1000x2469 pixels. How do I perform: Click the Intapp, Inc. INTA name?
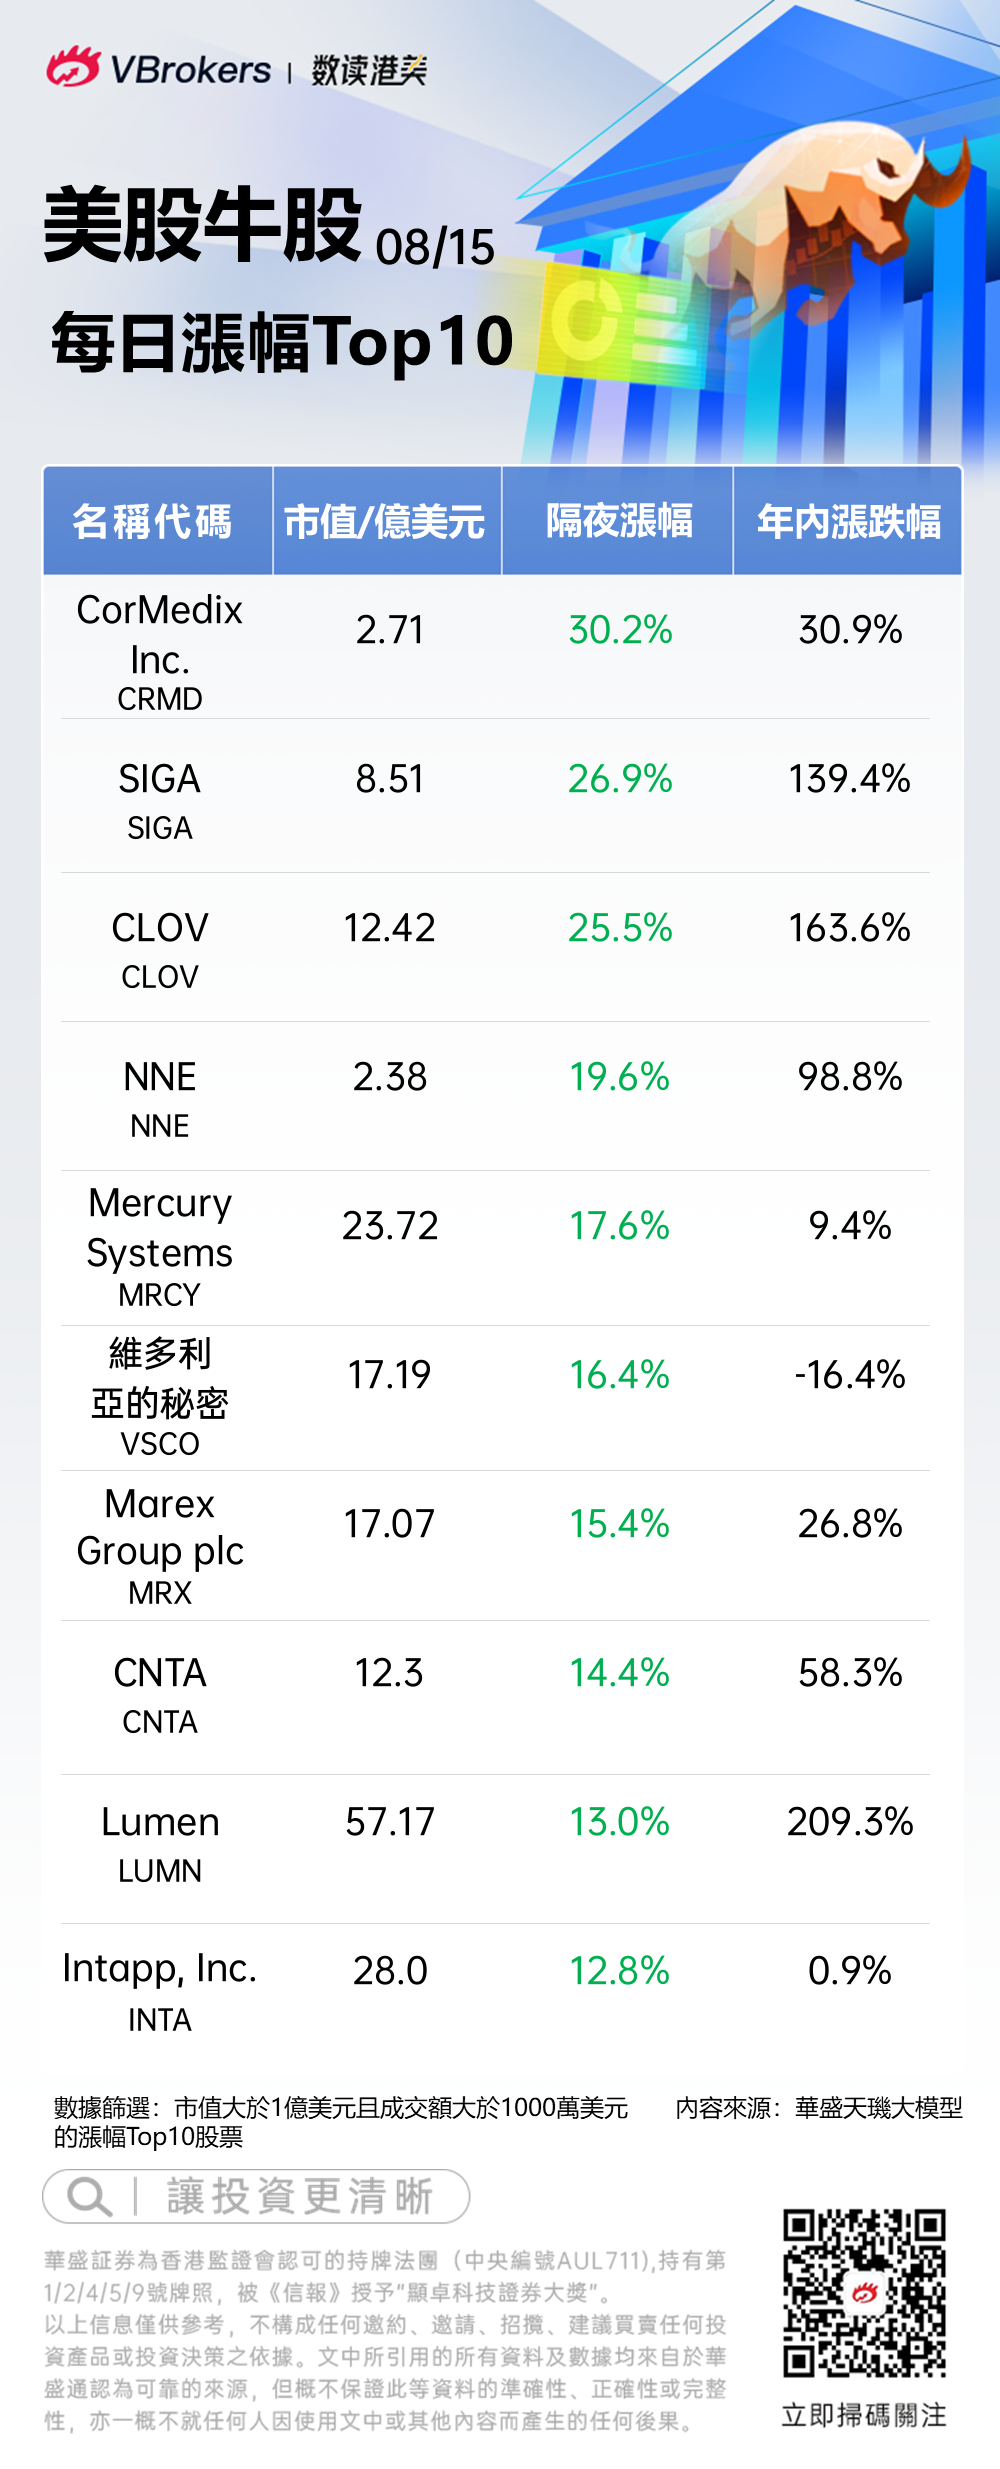(160, 1989)
